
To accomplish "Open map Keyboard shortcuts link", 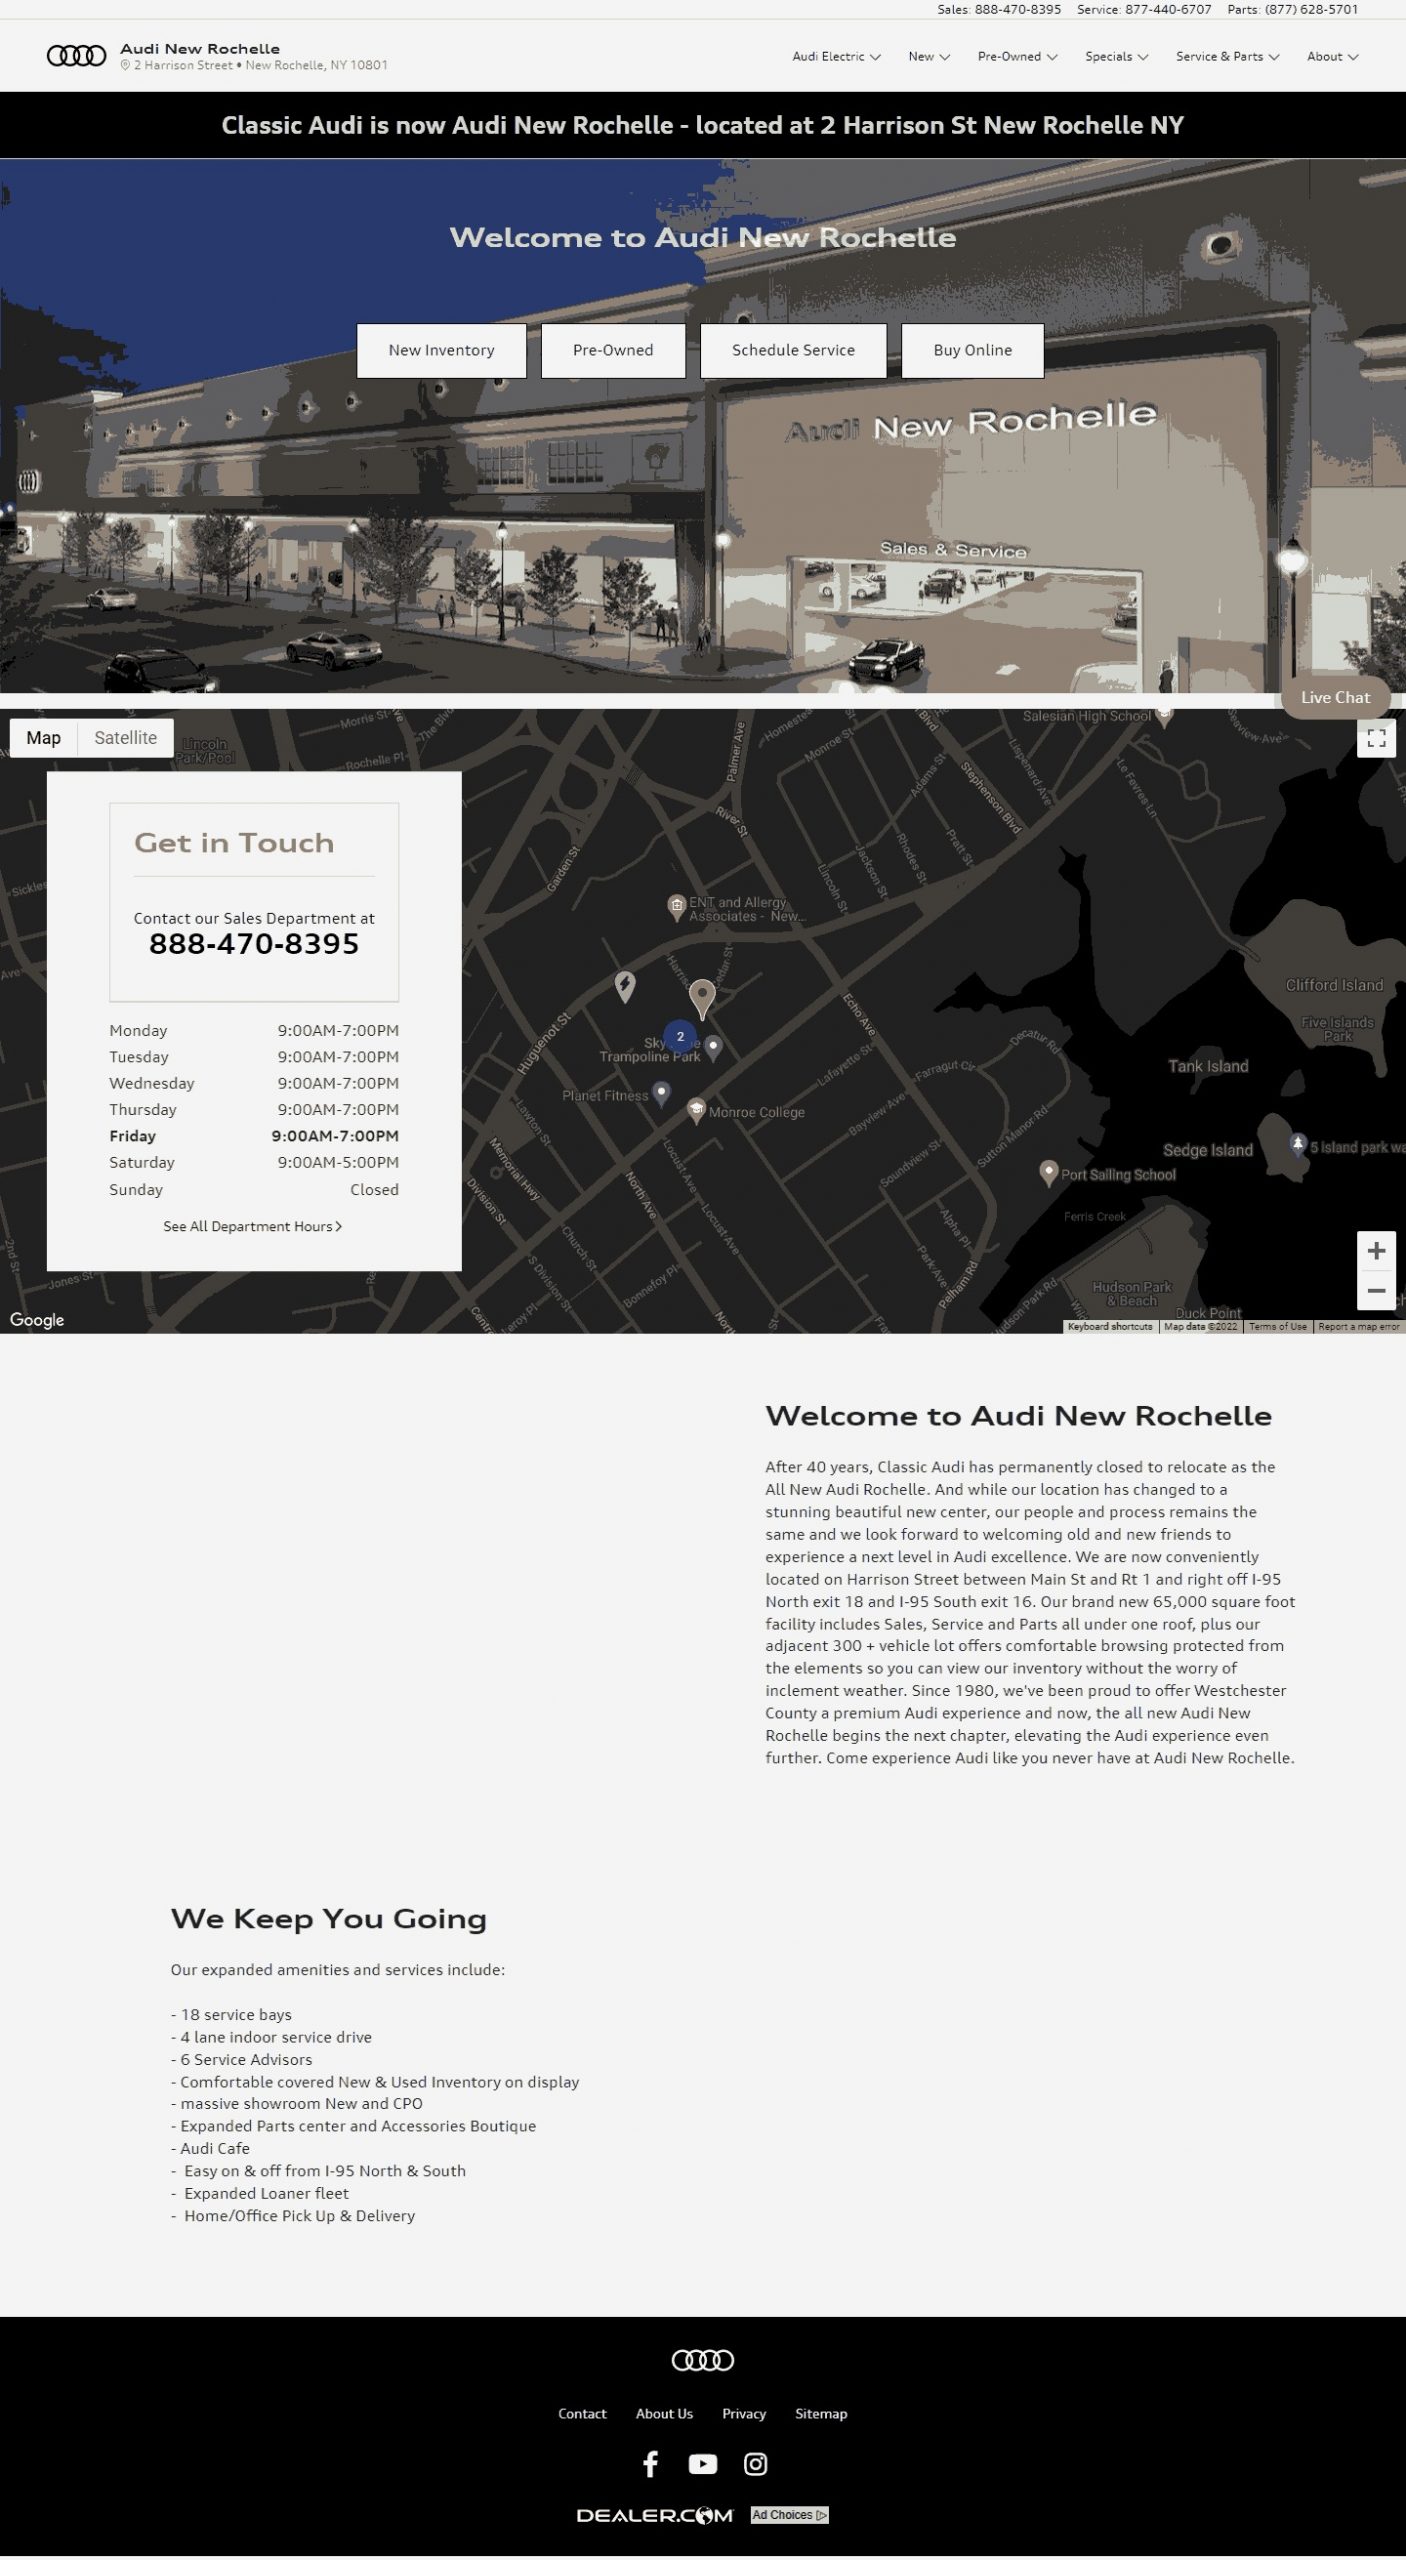I will pyautogui.click(x=1110, y=1327).
